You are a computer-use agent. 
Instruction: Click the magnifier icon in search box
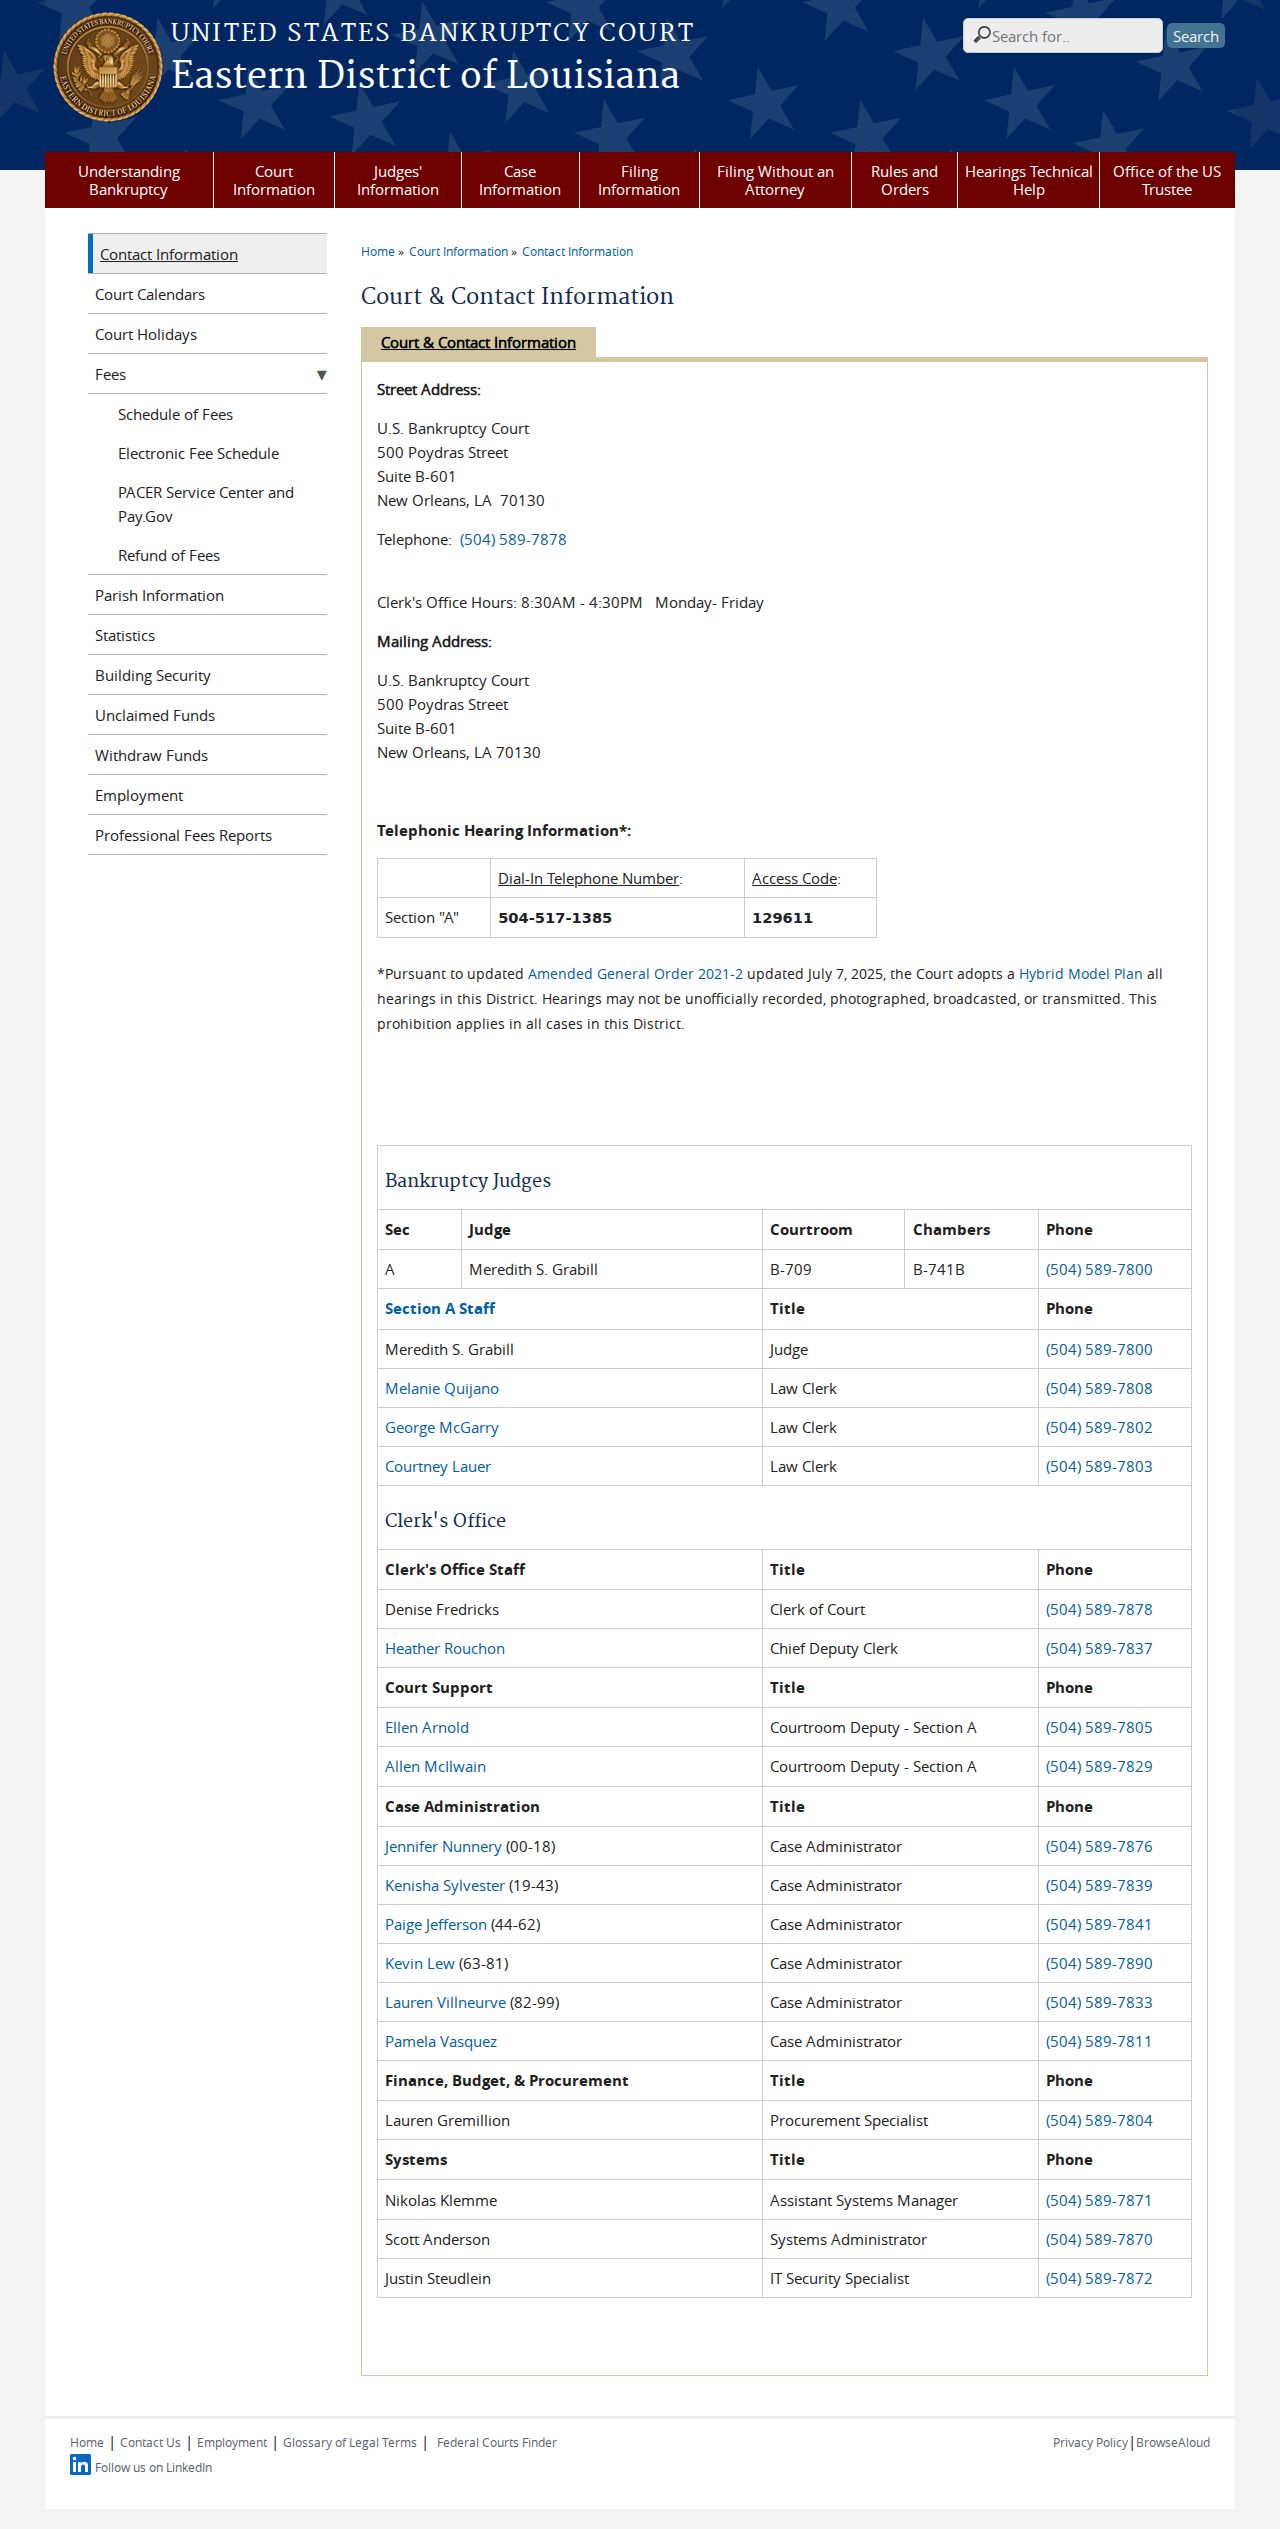[x=983, y=35]
